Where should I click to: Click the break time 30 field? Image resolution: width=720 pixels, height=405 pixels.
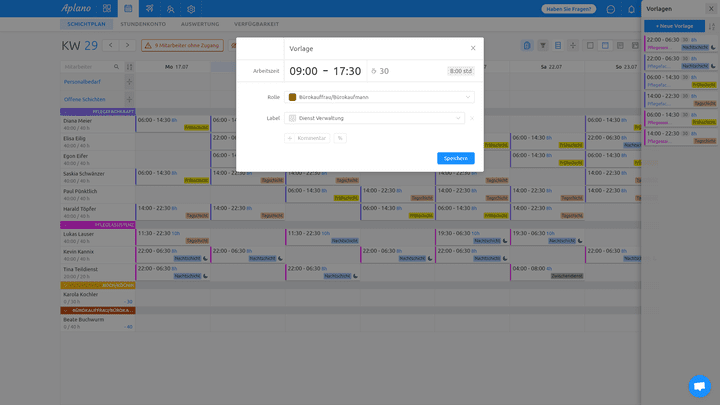pyautogui.click(x=380, y=71)
